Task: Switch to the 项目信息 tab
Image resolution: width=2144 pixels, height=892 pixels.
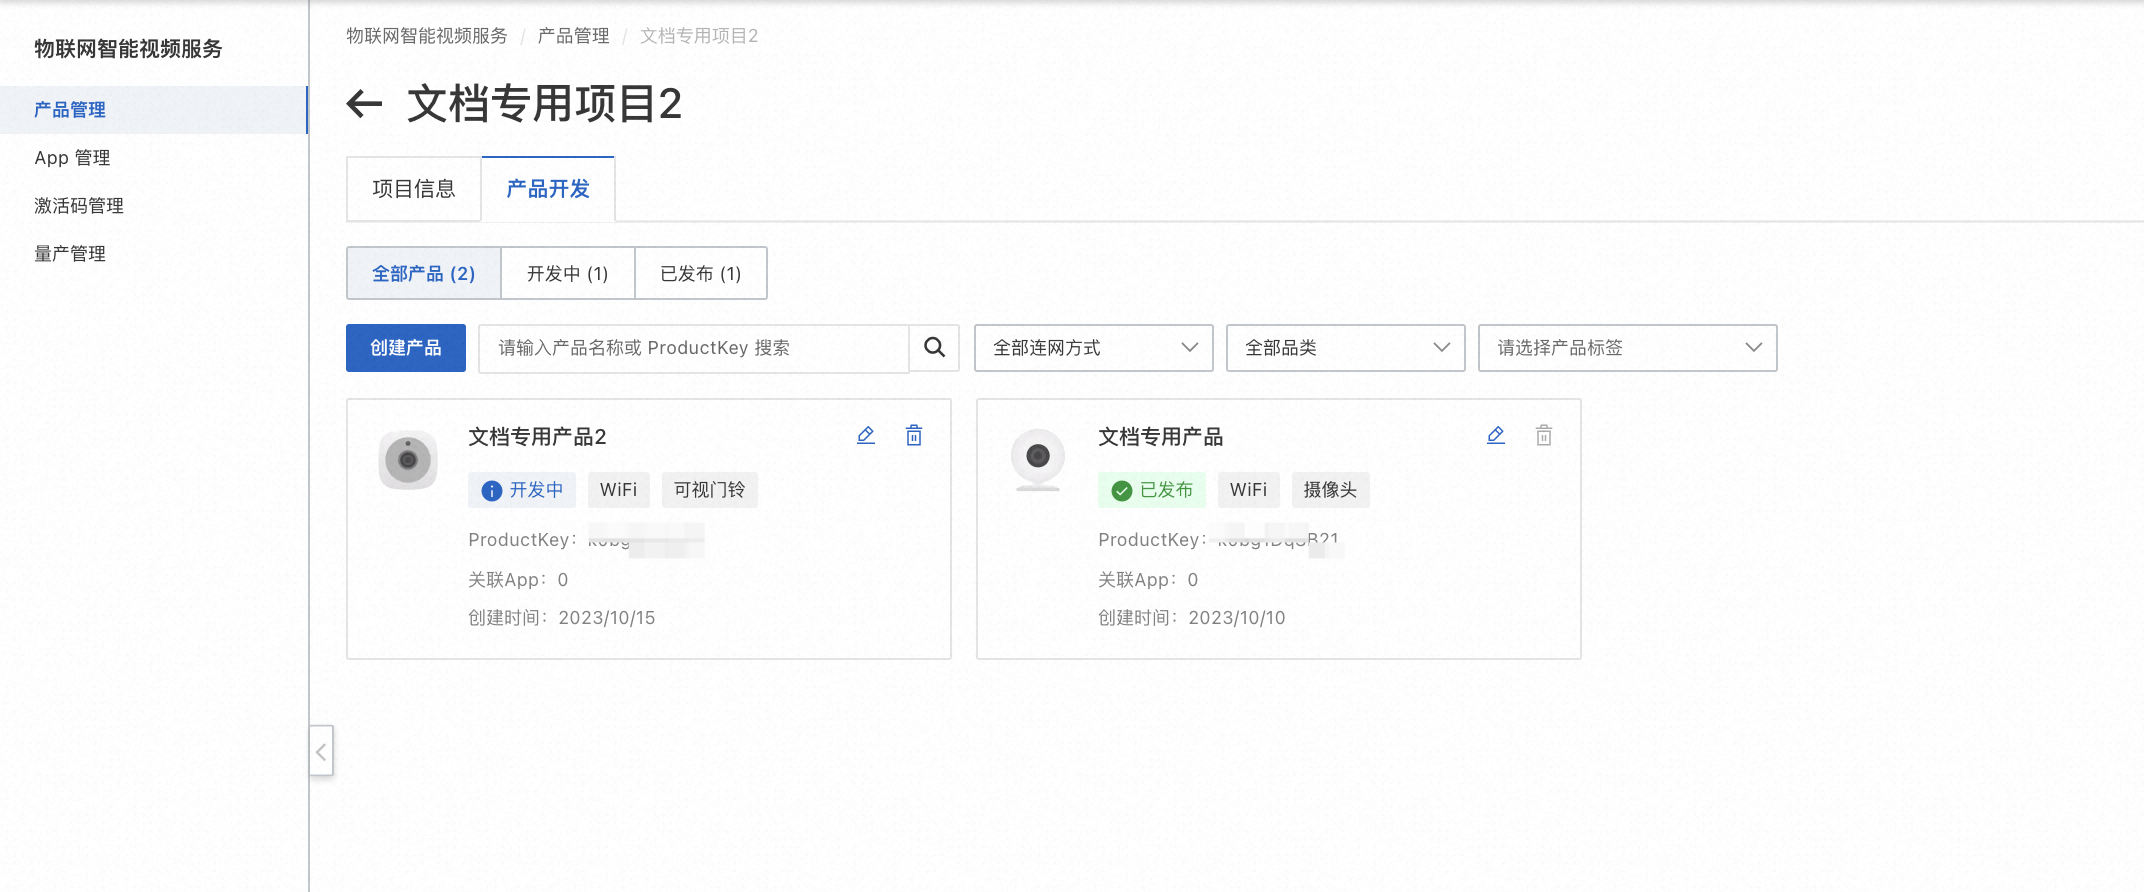Action: click(414, 189)
